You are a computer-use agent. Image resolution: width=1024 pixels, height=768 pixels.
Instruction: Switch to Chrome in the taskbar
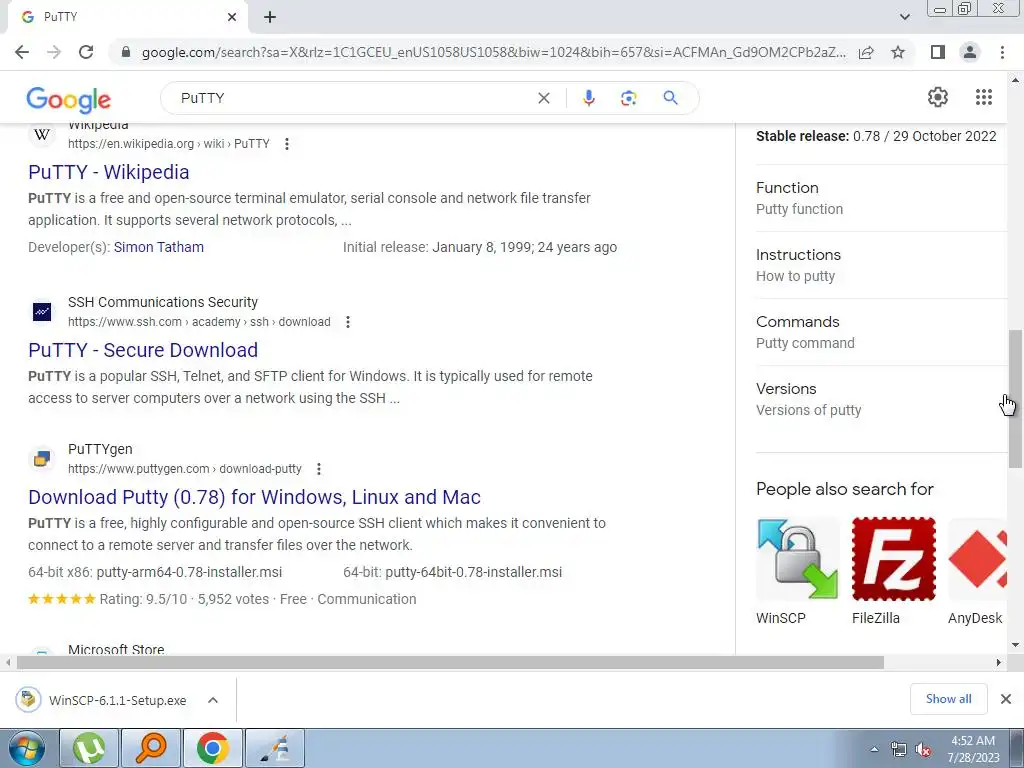point(213,748)
